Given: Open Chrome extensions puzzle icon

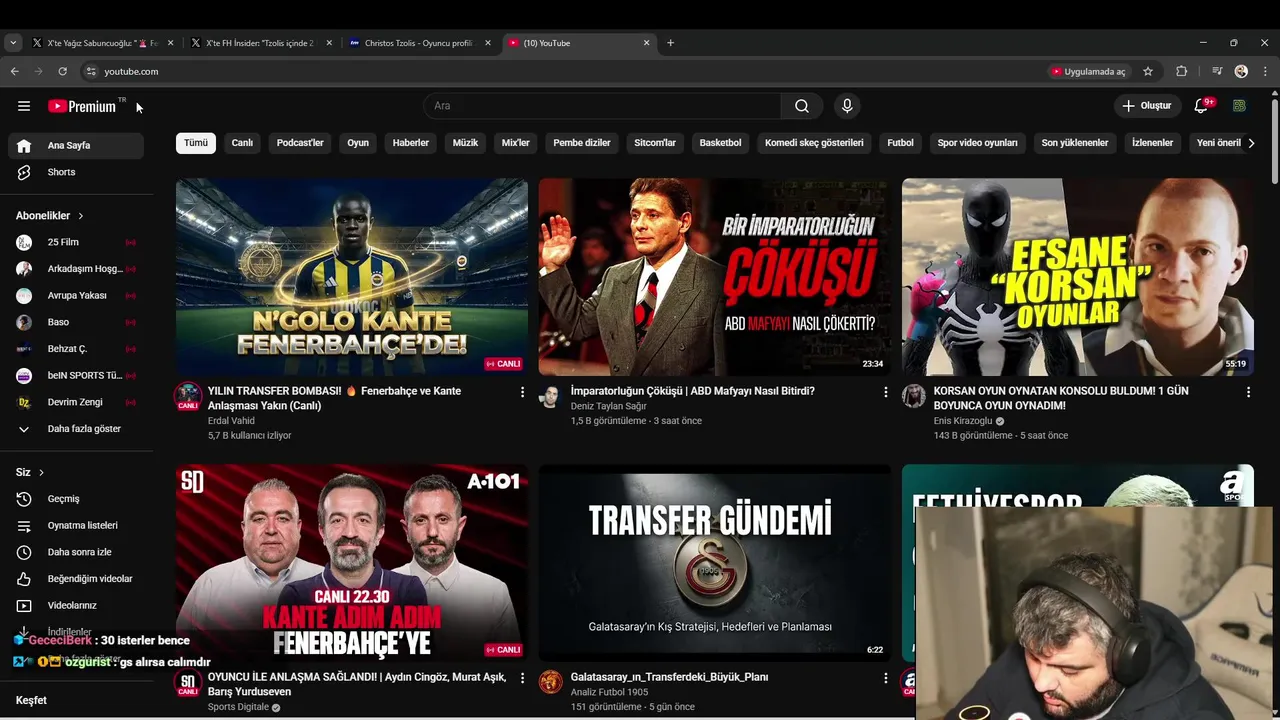Looking at the screenshot, I should (x=1181, y=71).
